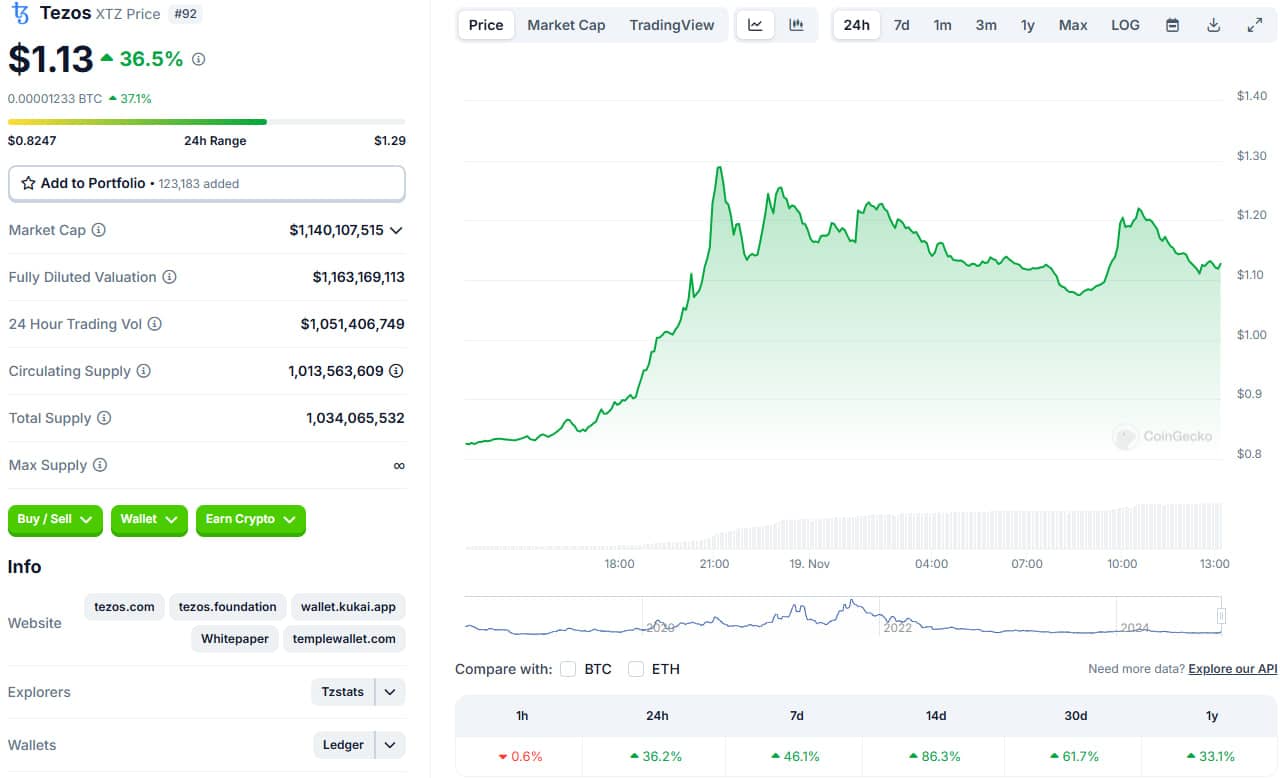This screenshot has width=1280, height=778.
Task: Open templewallet.com link
Action: [345, 639]
